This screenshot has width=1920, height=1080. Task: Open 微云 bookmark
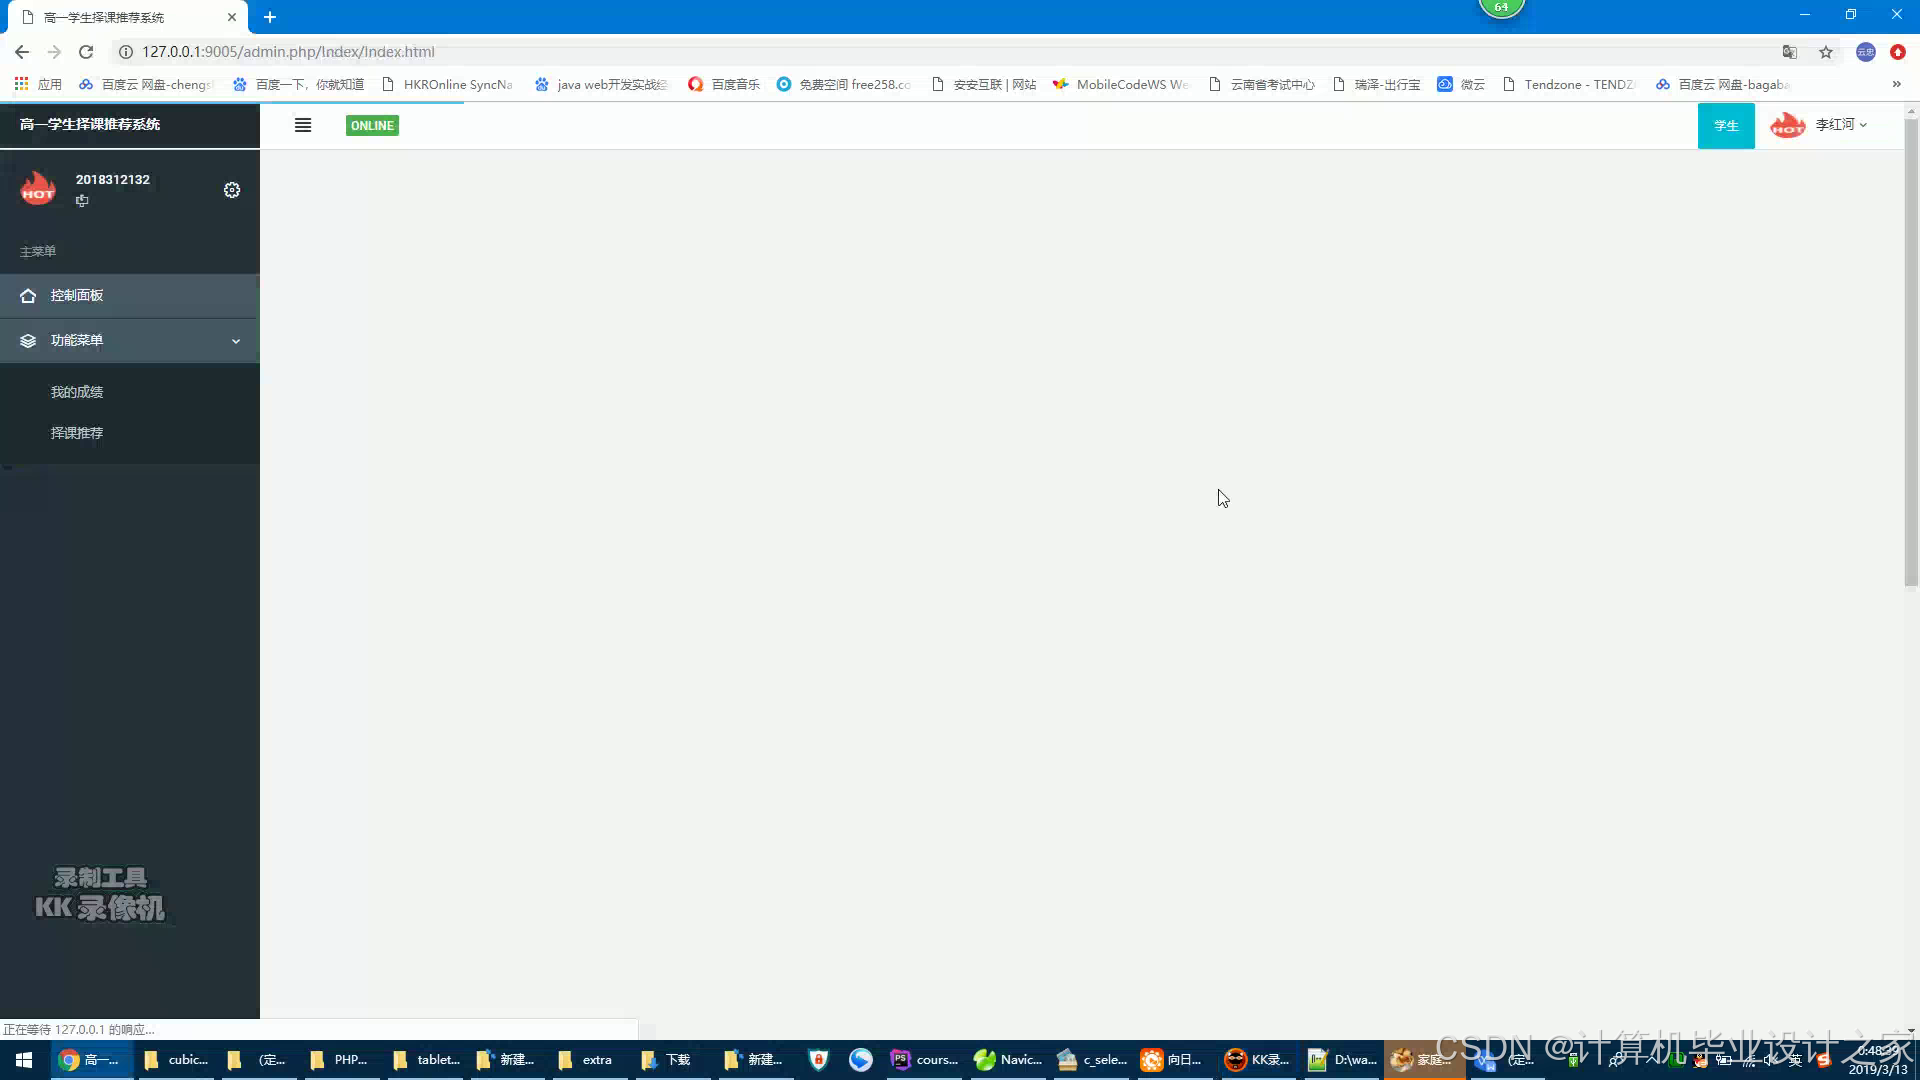click(x=1461, y=84)
